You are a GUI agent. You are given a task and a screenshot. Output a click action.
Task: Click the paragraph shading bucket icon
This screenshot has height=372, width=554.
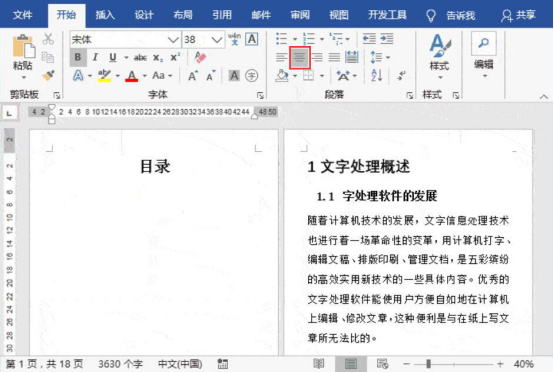[282, 76]
